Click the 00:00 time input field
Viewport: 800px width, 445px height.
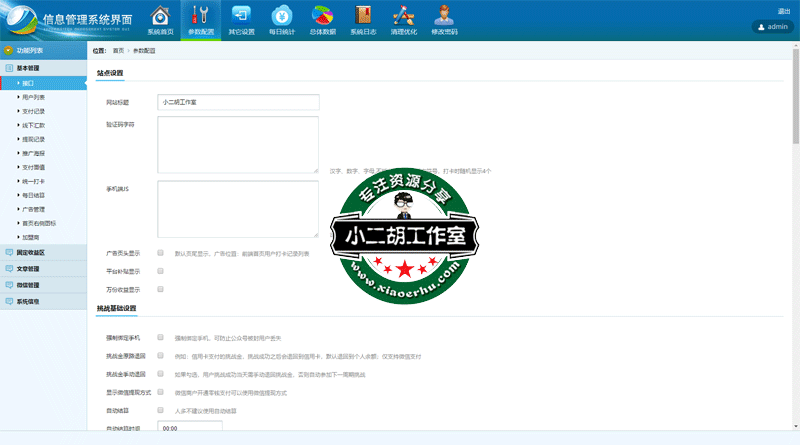pos(190,426)
